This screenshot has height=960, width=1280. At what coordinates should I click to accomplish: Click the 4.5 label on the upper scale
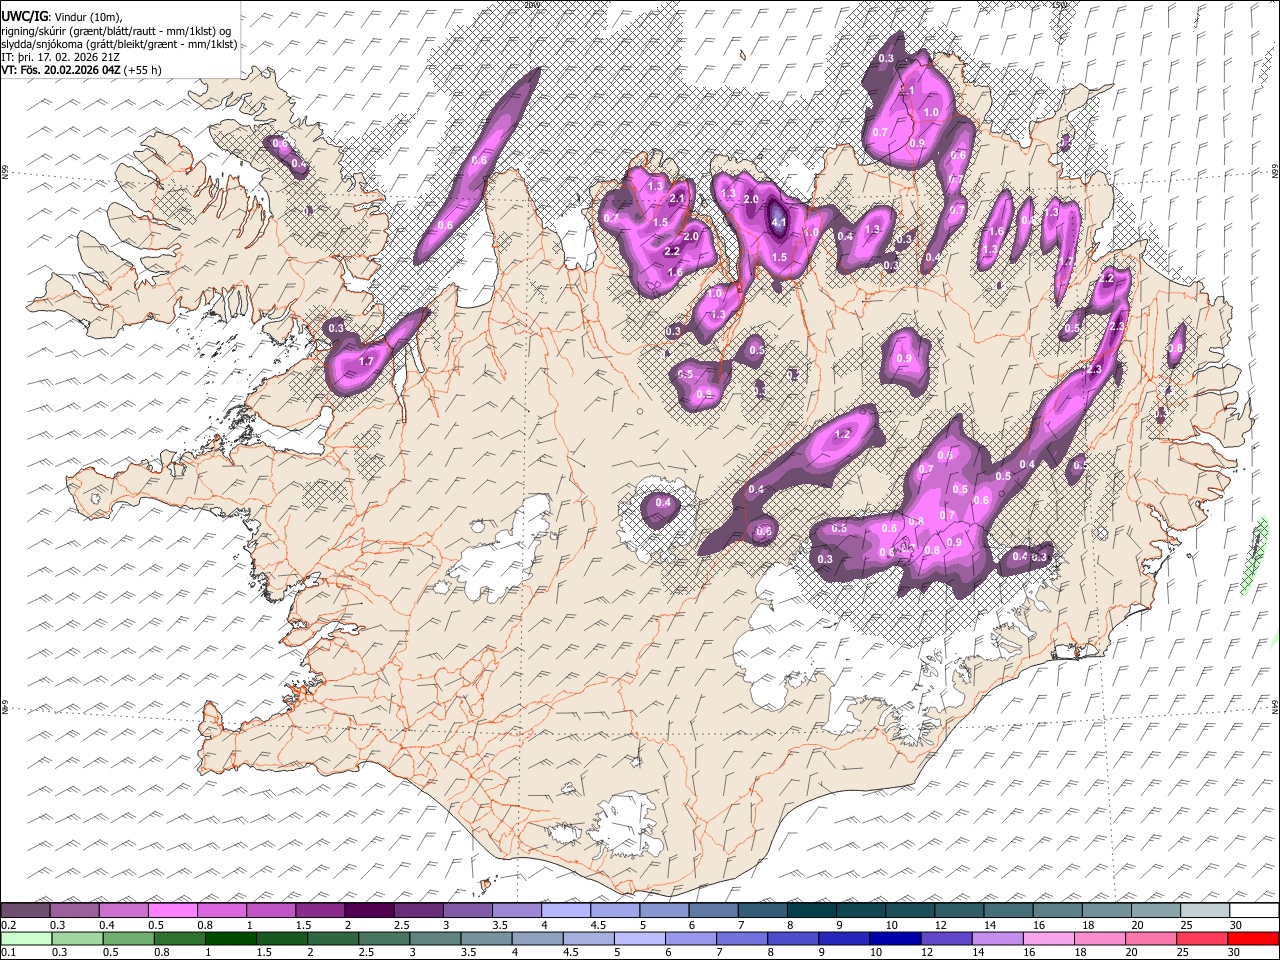tap(599, 925)
